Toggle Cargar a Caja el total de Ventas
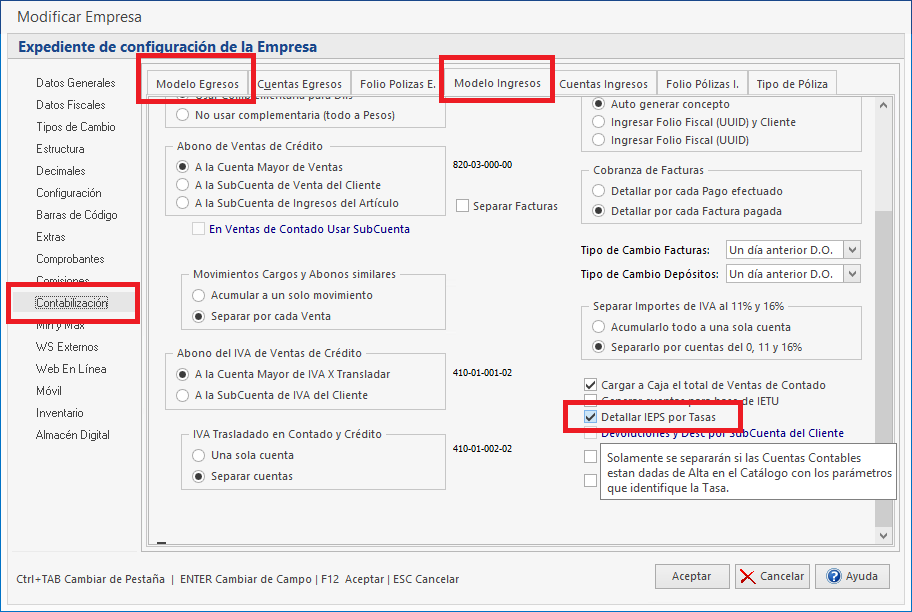912x612 pixels. point(590,385)
